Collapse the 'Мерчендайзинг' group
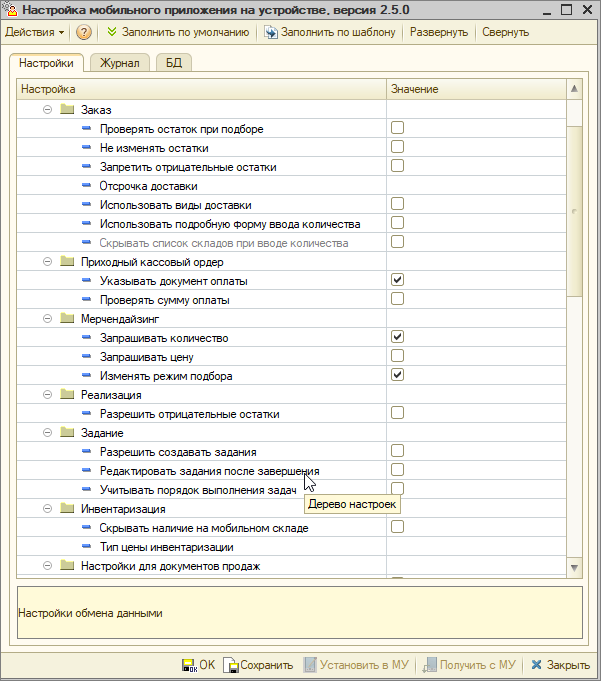The height and width of the screenshot is (681, 601). pyautogui.click(x=47, y=318)
